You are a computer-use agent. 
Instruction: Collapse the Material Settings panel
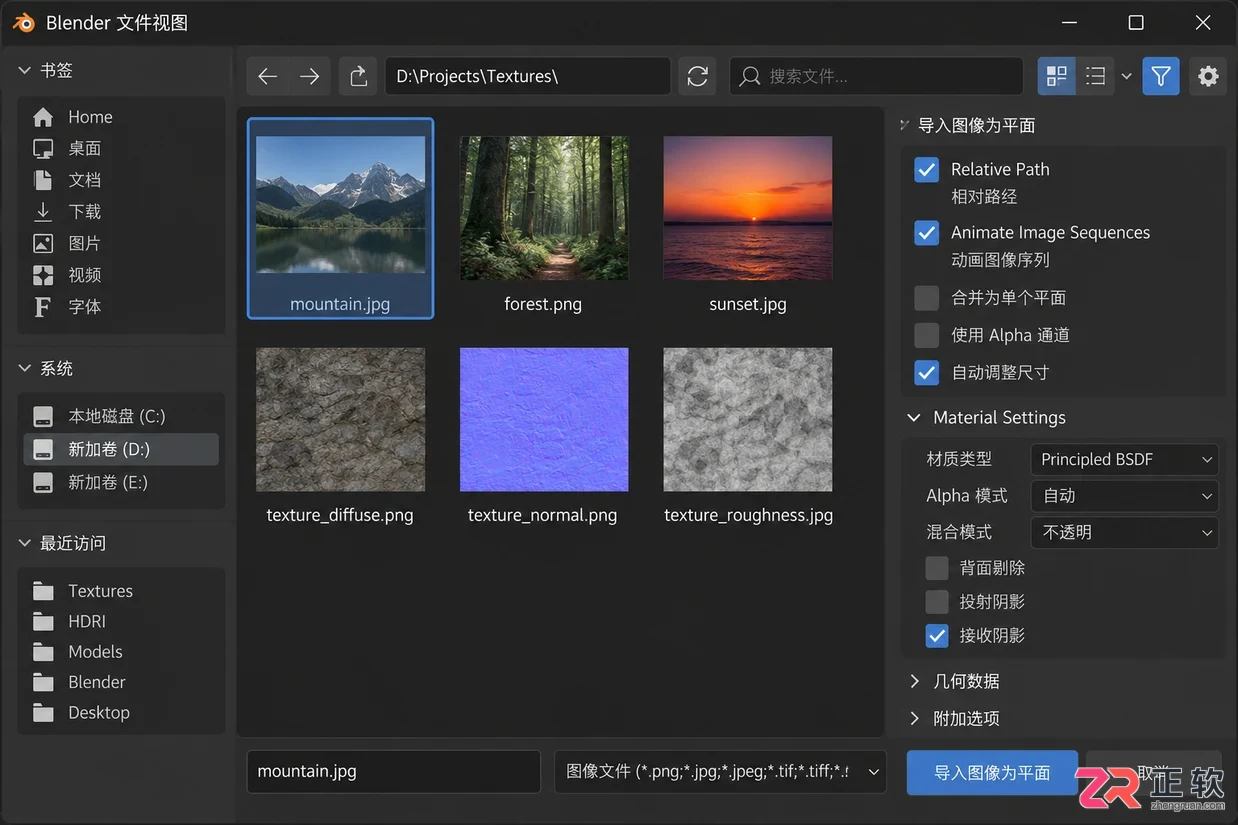point(914,418)
